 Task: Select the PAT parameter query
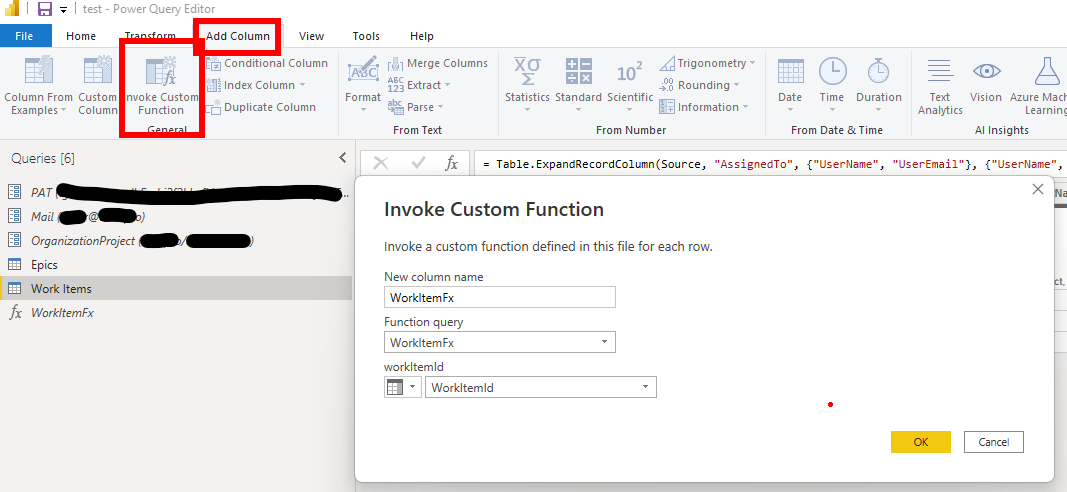pos(176,193)
